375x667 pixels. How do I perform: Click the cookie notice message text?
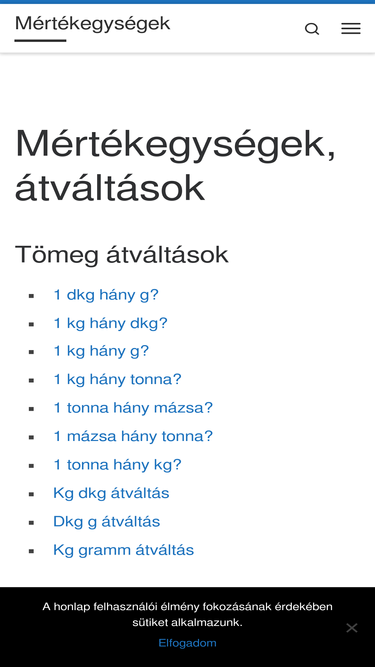188,614
